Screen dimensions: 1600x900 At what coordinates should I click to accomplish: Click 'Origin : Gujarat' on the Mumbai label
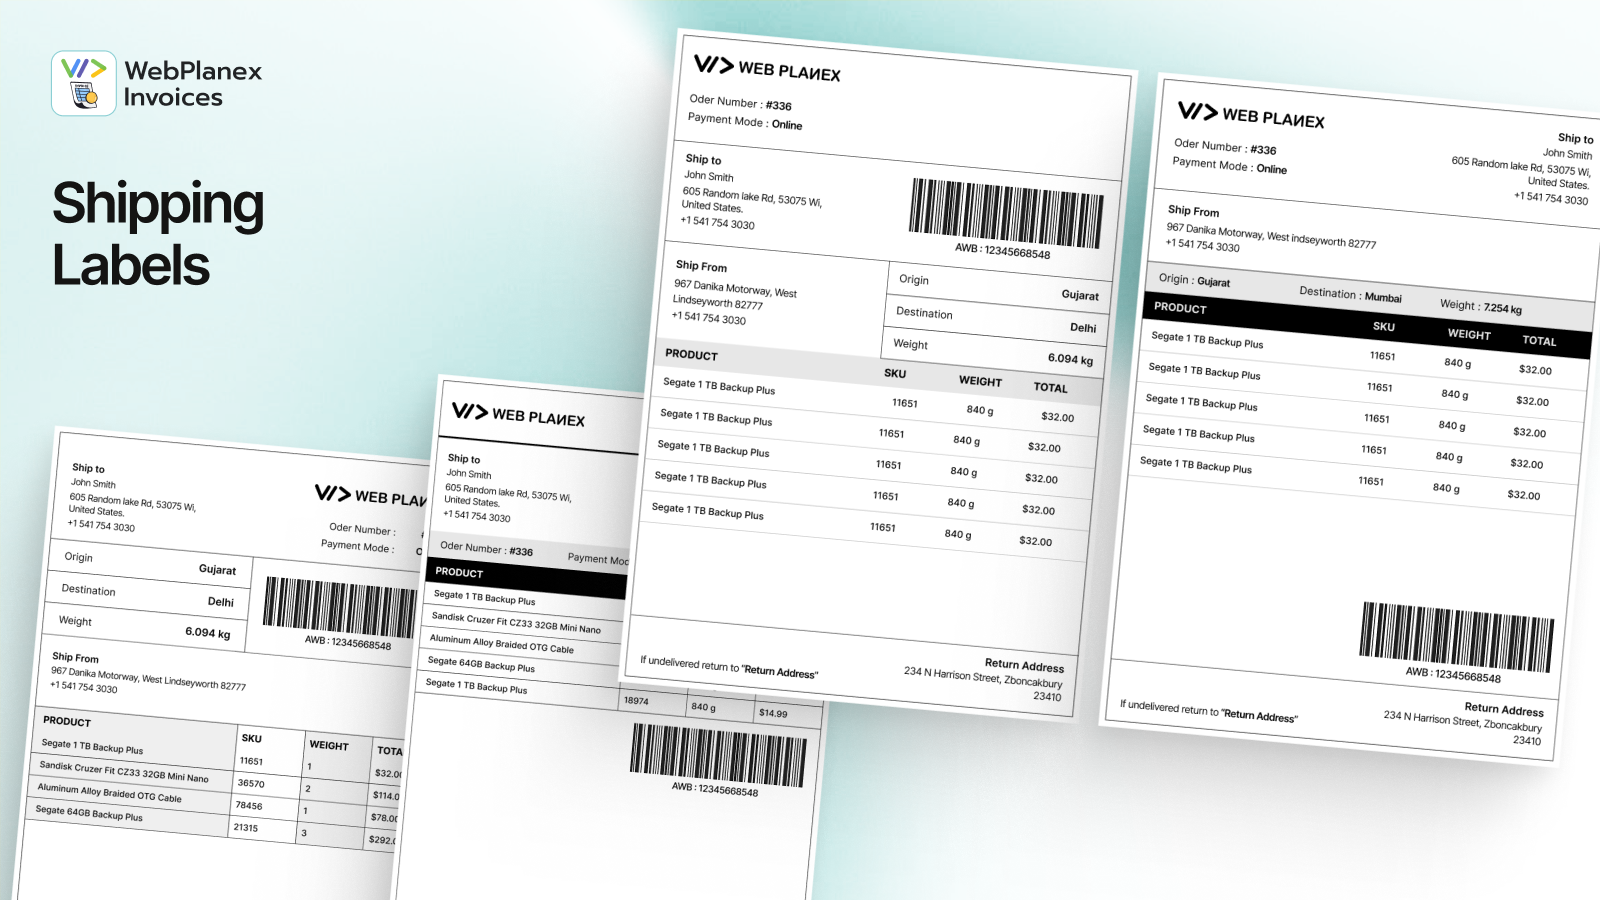click(1194, 280)
